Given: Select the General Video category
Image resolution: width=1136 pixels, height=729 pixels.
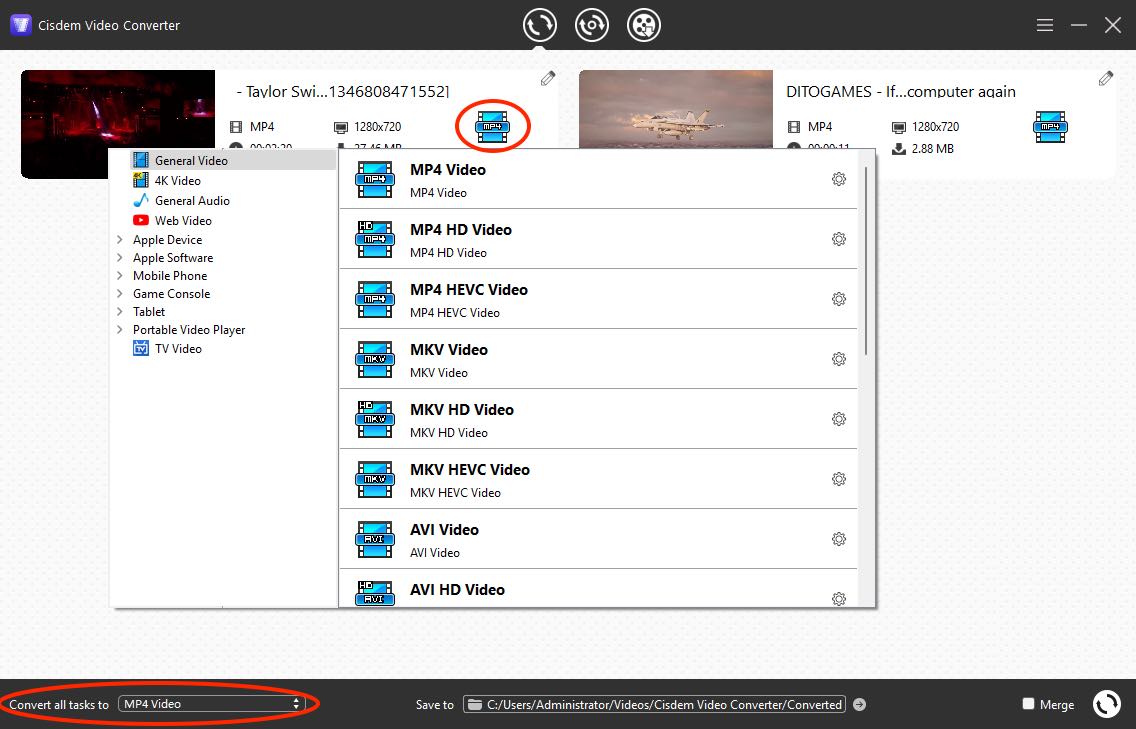Looking at the screenshot, I should pos(233,160).
